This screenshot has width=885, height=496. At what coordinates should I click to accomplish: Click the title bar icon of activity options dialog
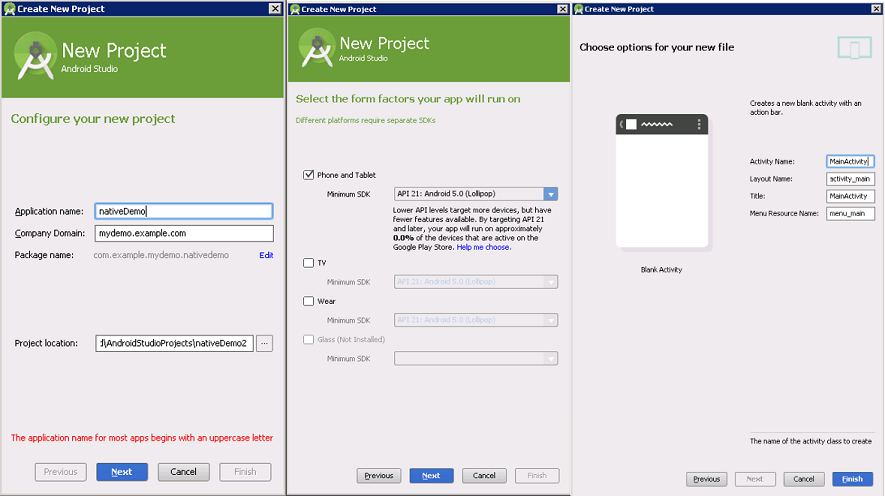click(x=578, y=9)
